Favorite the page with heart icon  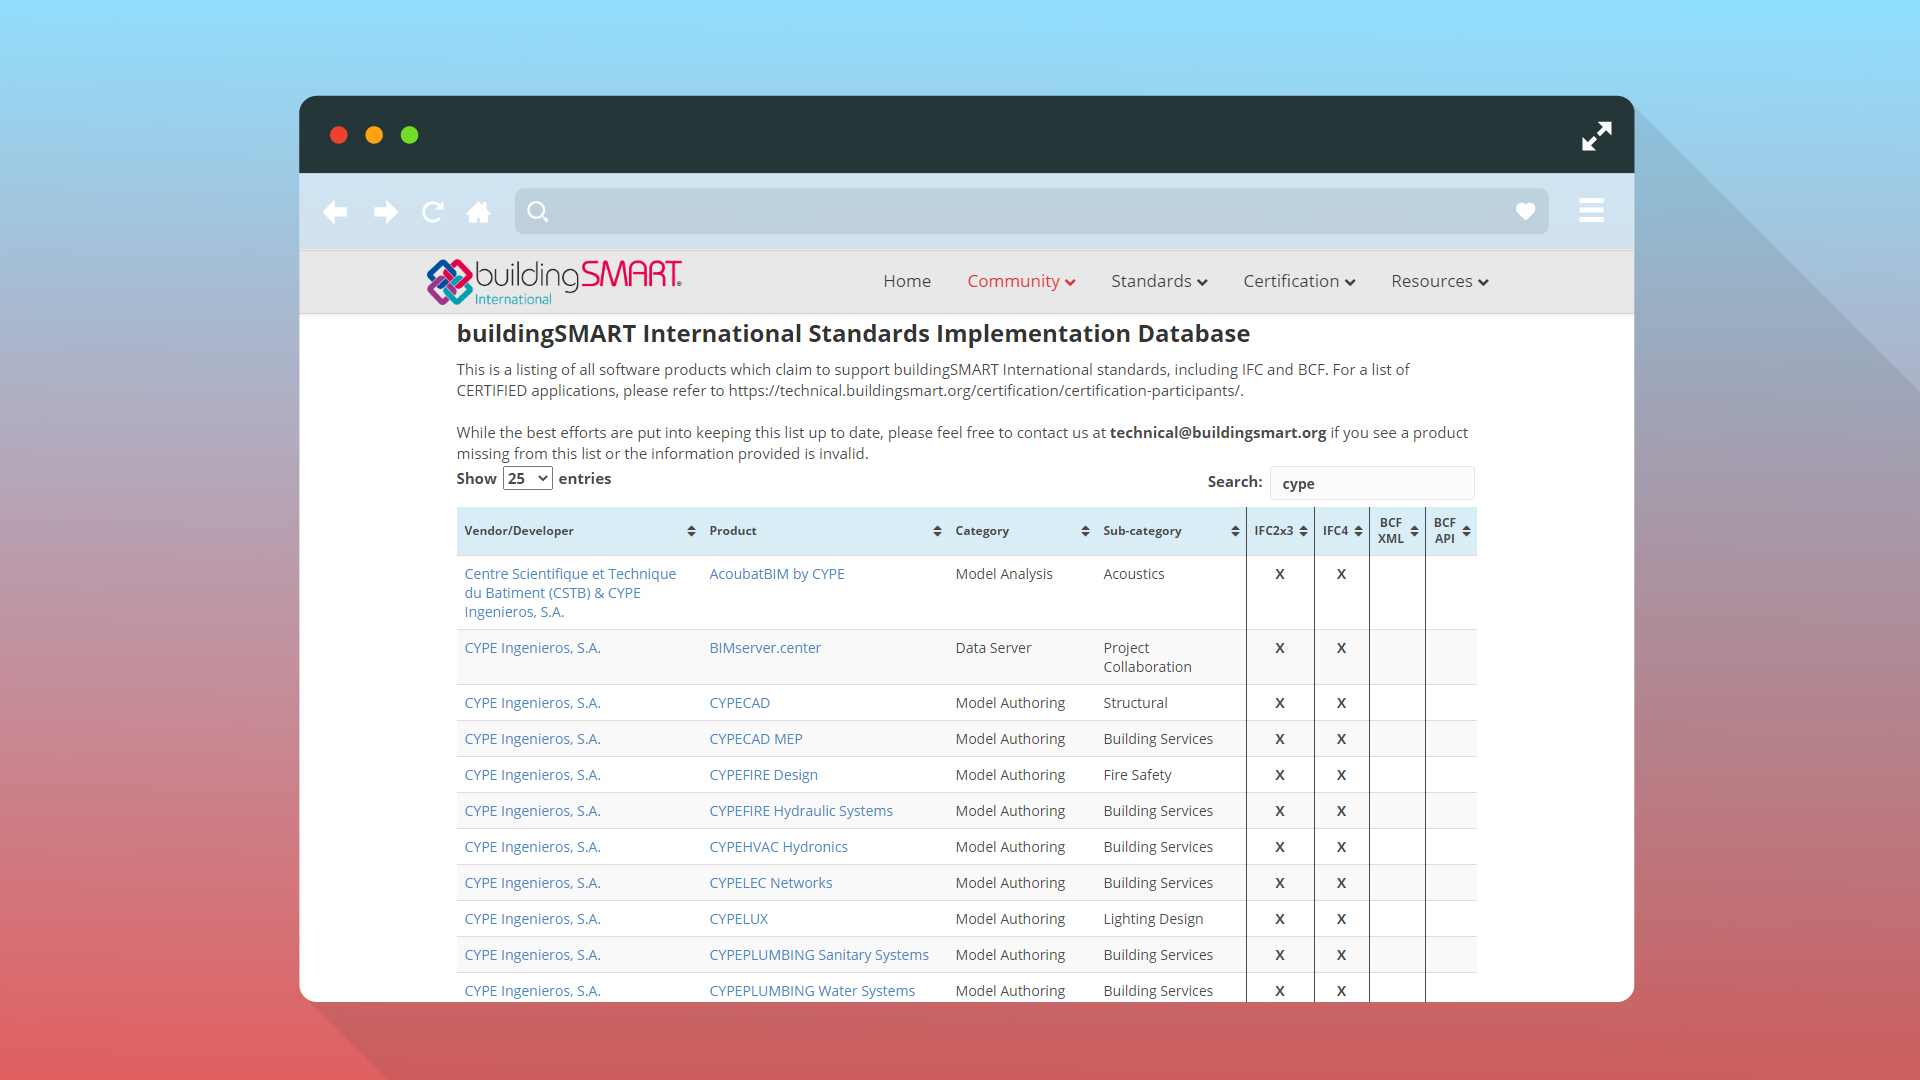pyautogui.click(x=1525, y=211)
